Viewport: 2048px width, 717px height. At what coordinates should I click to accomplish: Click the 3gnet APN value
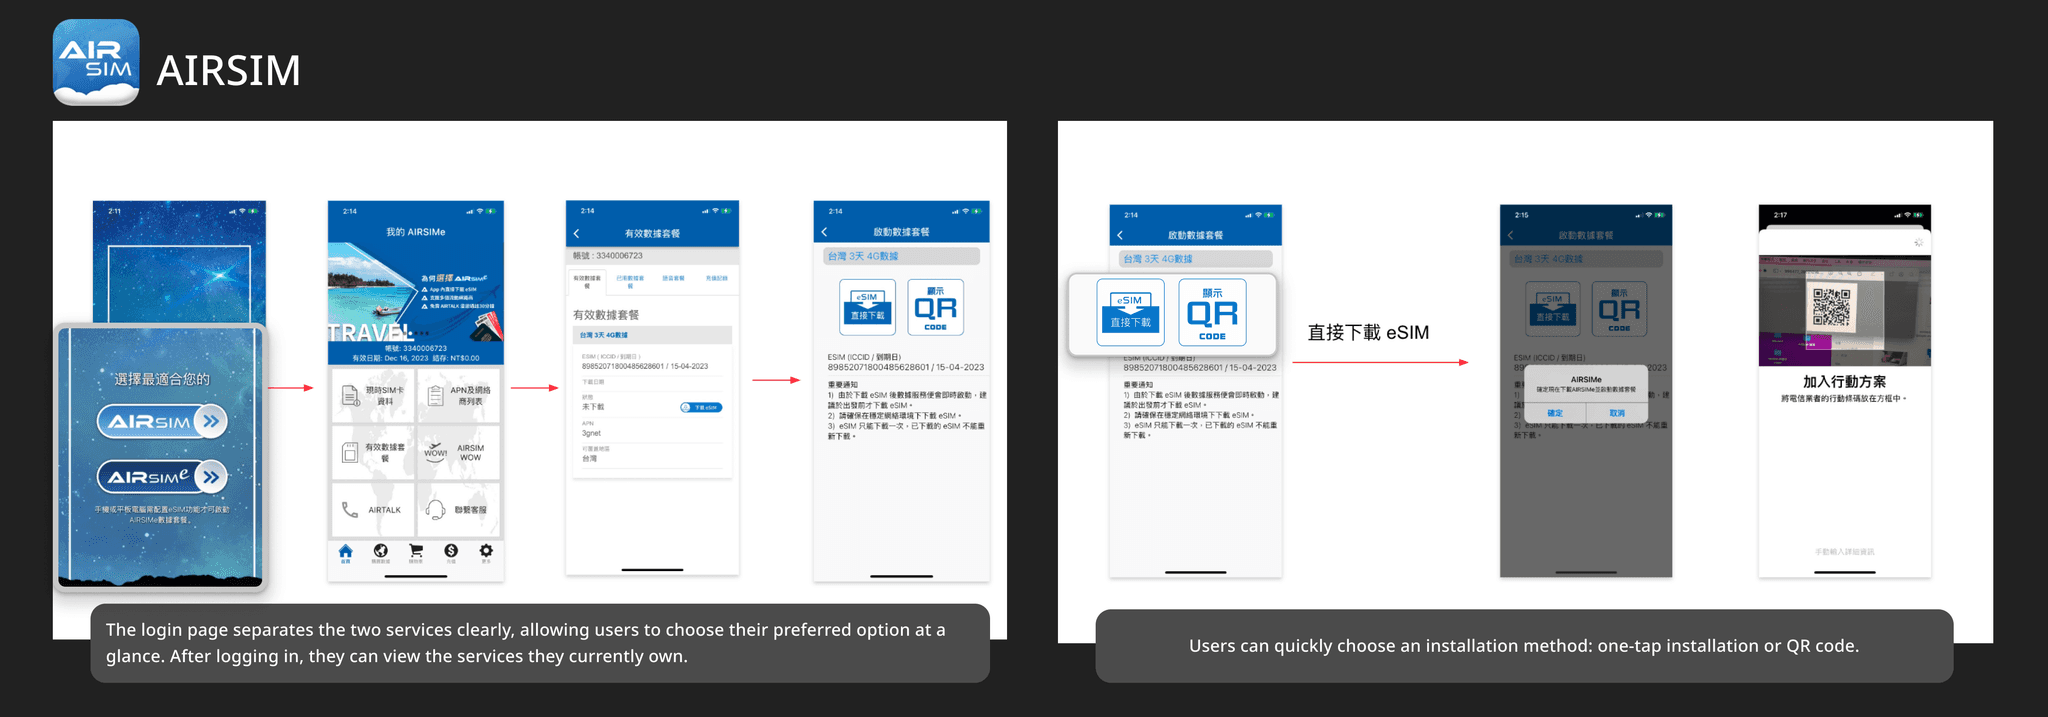pos(592,433)
